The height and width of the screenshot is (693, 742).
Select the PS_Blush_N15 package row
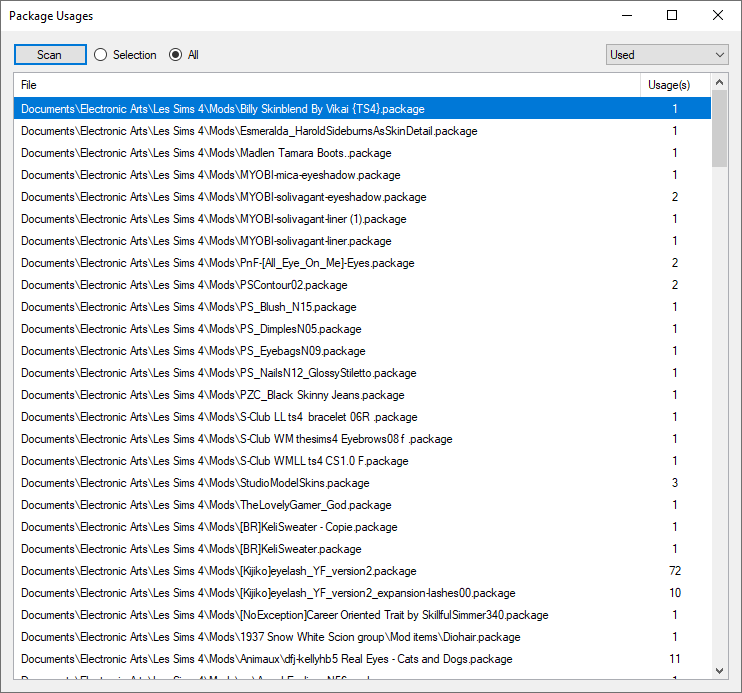(x=362, y=307)
